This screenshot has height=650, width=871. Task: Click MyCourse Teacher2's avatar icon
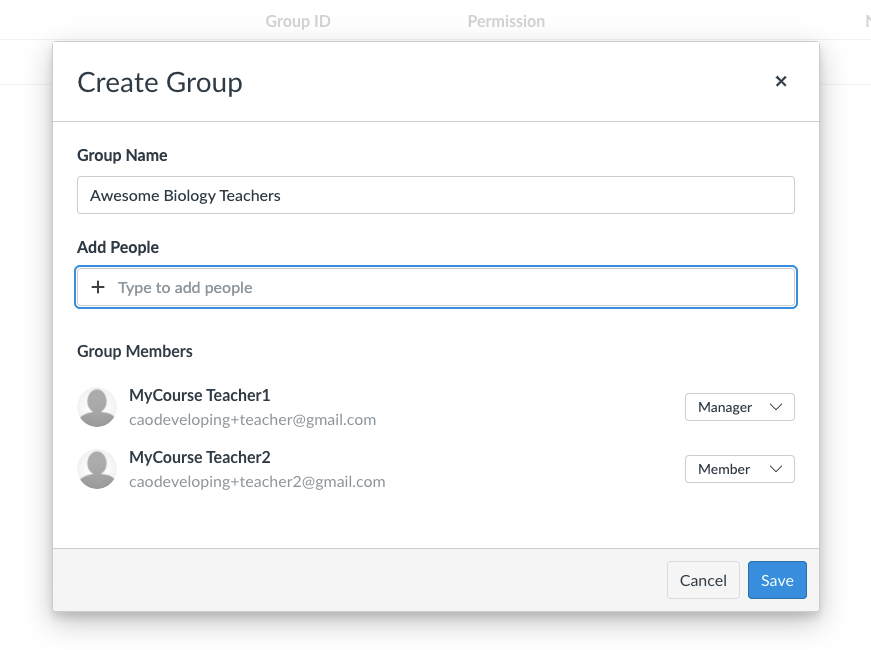pos(97,469)
